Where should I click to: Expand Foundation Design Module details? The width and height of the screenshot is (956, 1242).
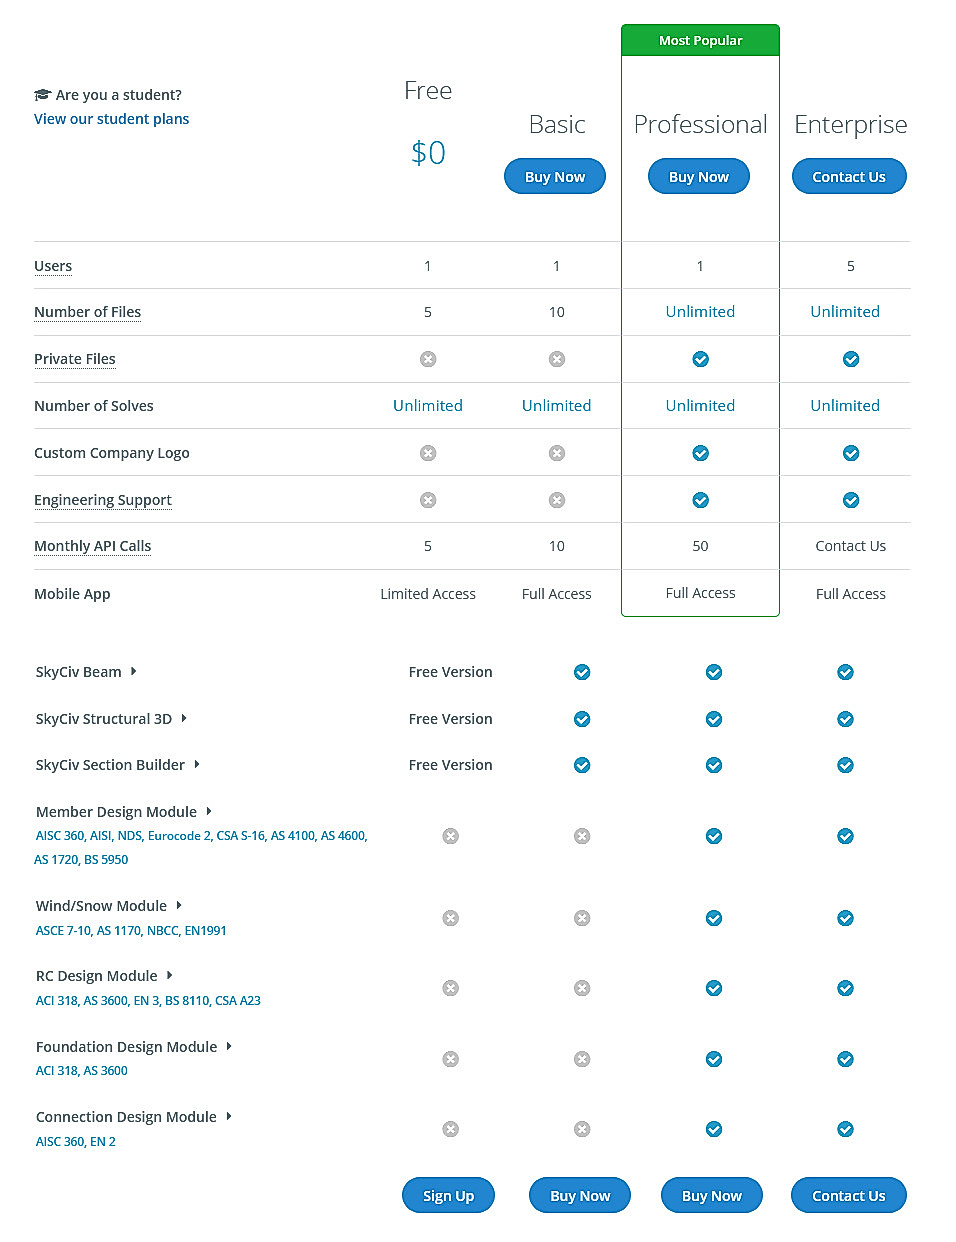pyautogui.click(x=229, y=1047)
